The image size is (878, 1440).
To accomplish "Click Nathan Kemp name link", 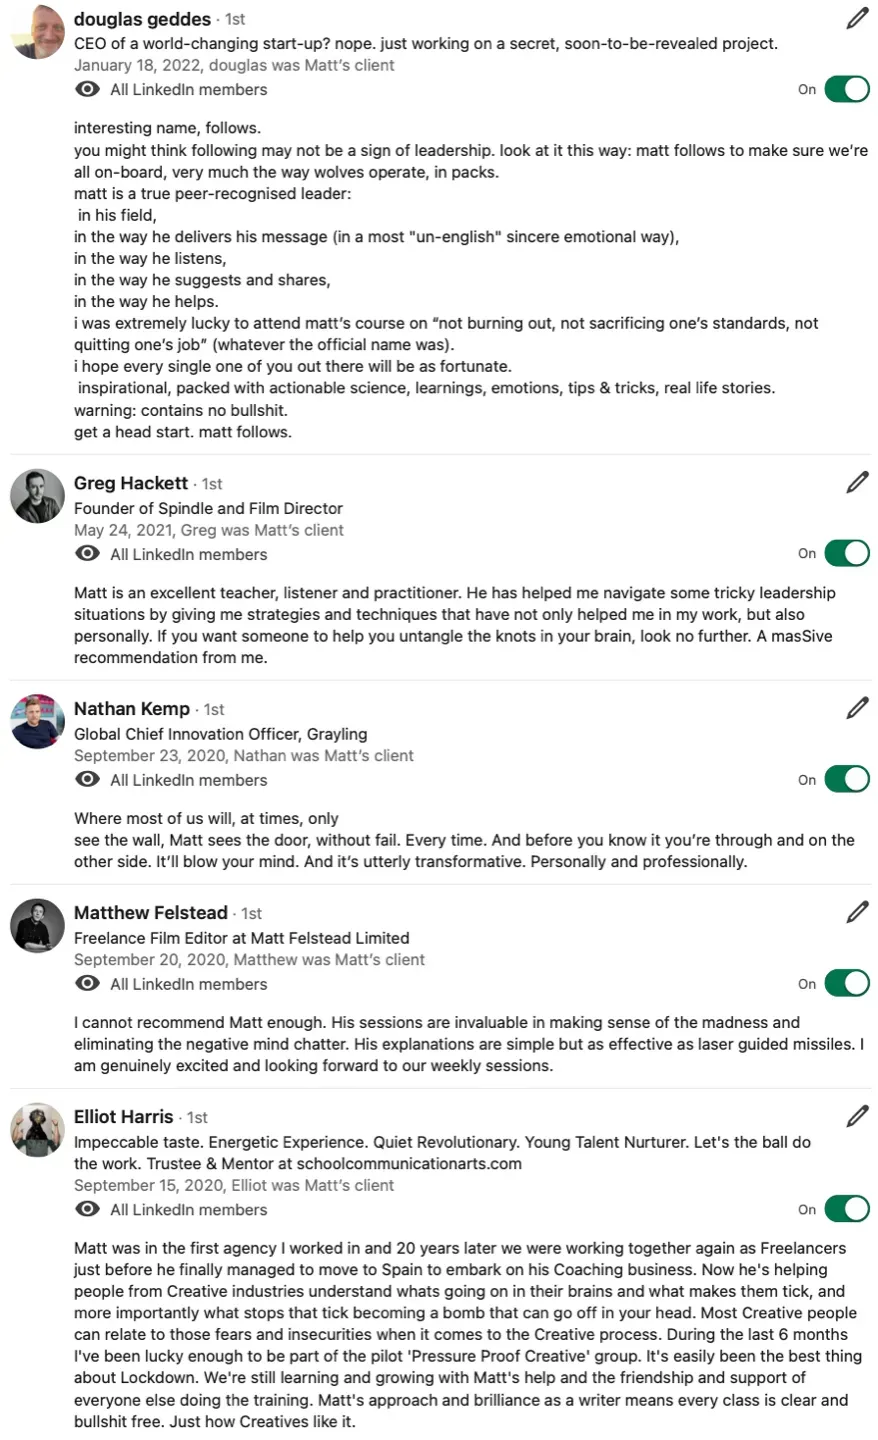I will point(132,709).
